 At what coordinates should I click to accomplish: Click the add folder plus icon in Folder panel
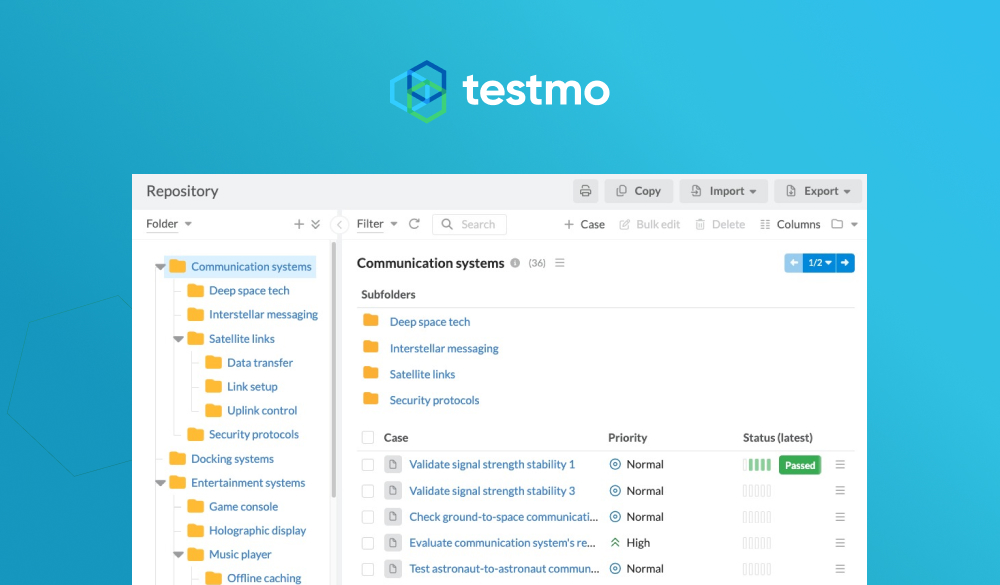(x=300, y=224)
